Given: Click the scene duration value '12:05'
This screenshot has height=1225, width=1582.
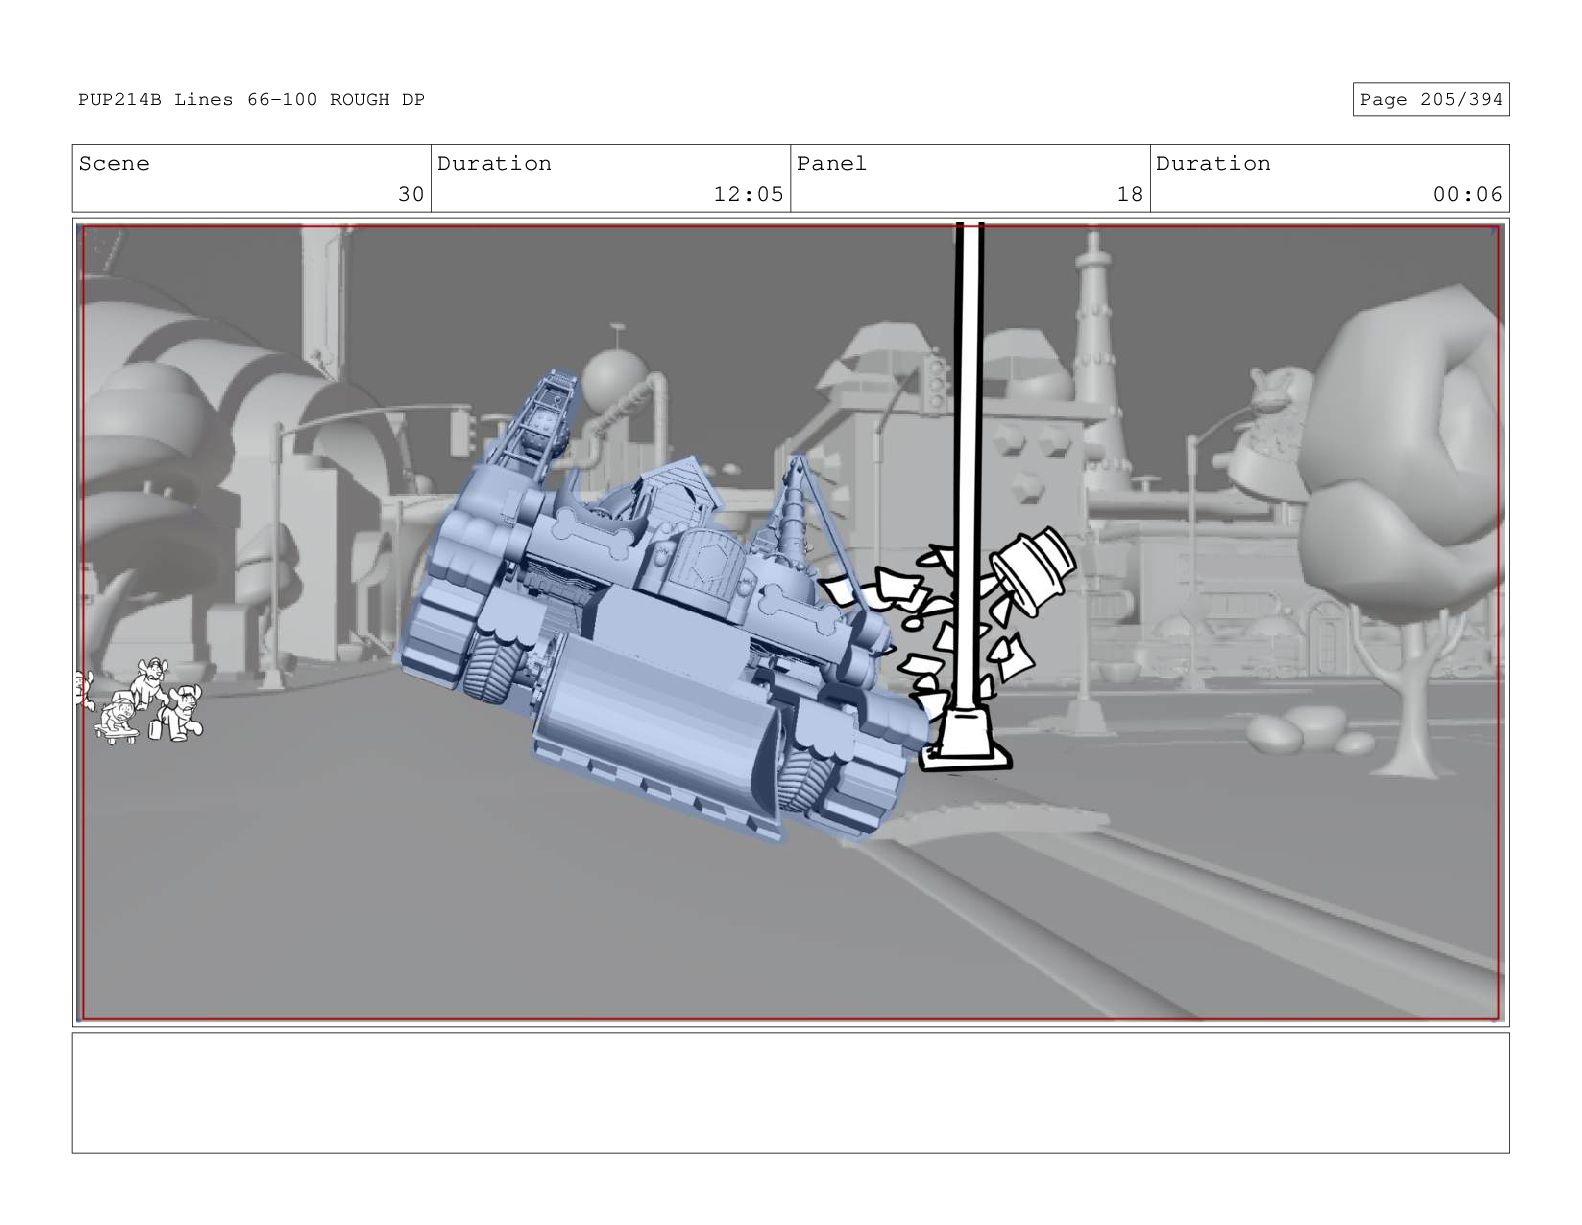Looking at the screenshot, I should pos(748,194).
